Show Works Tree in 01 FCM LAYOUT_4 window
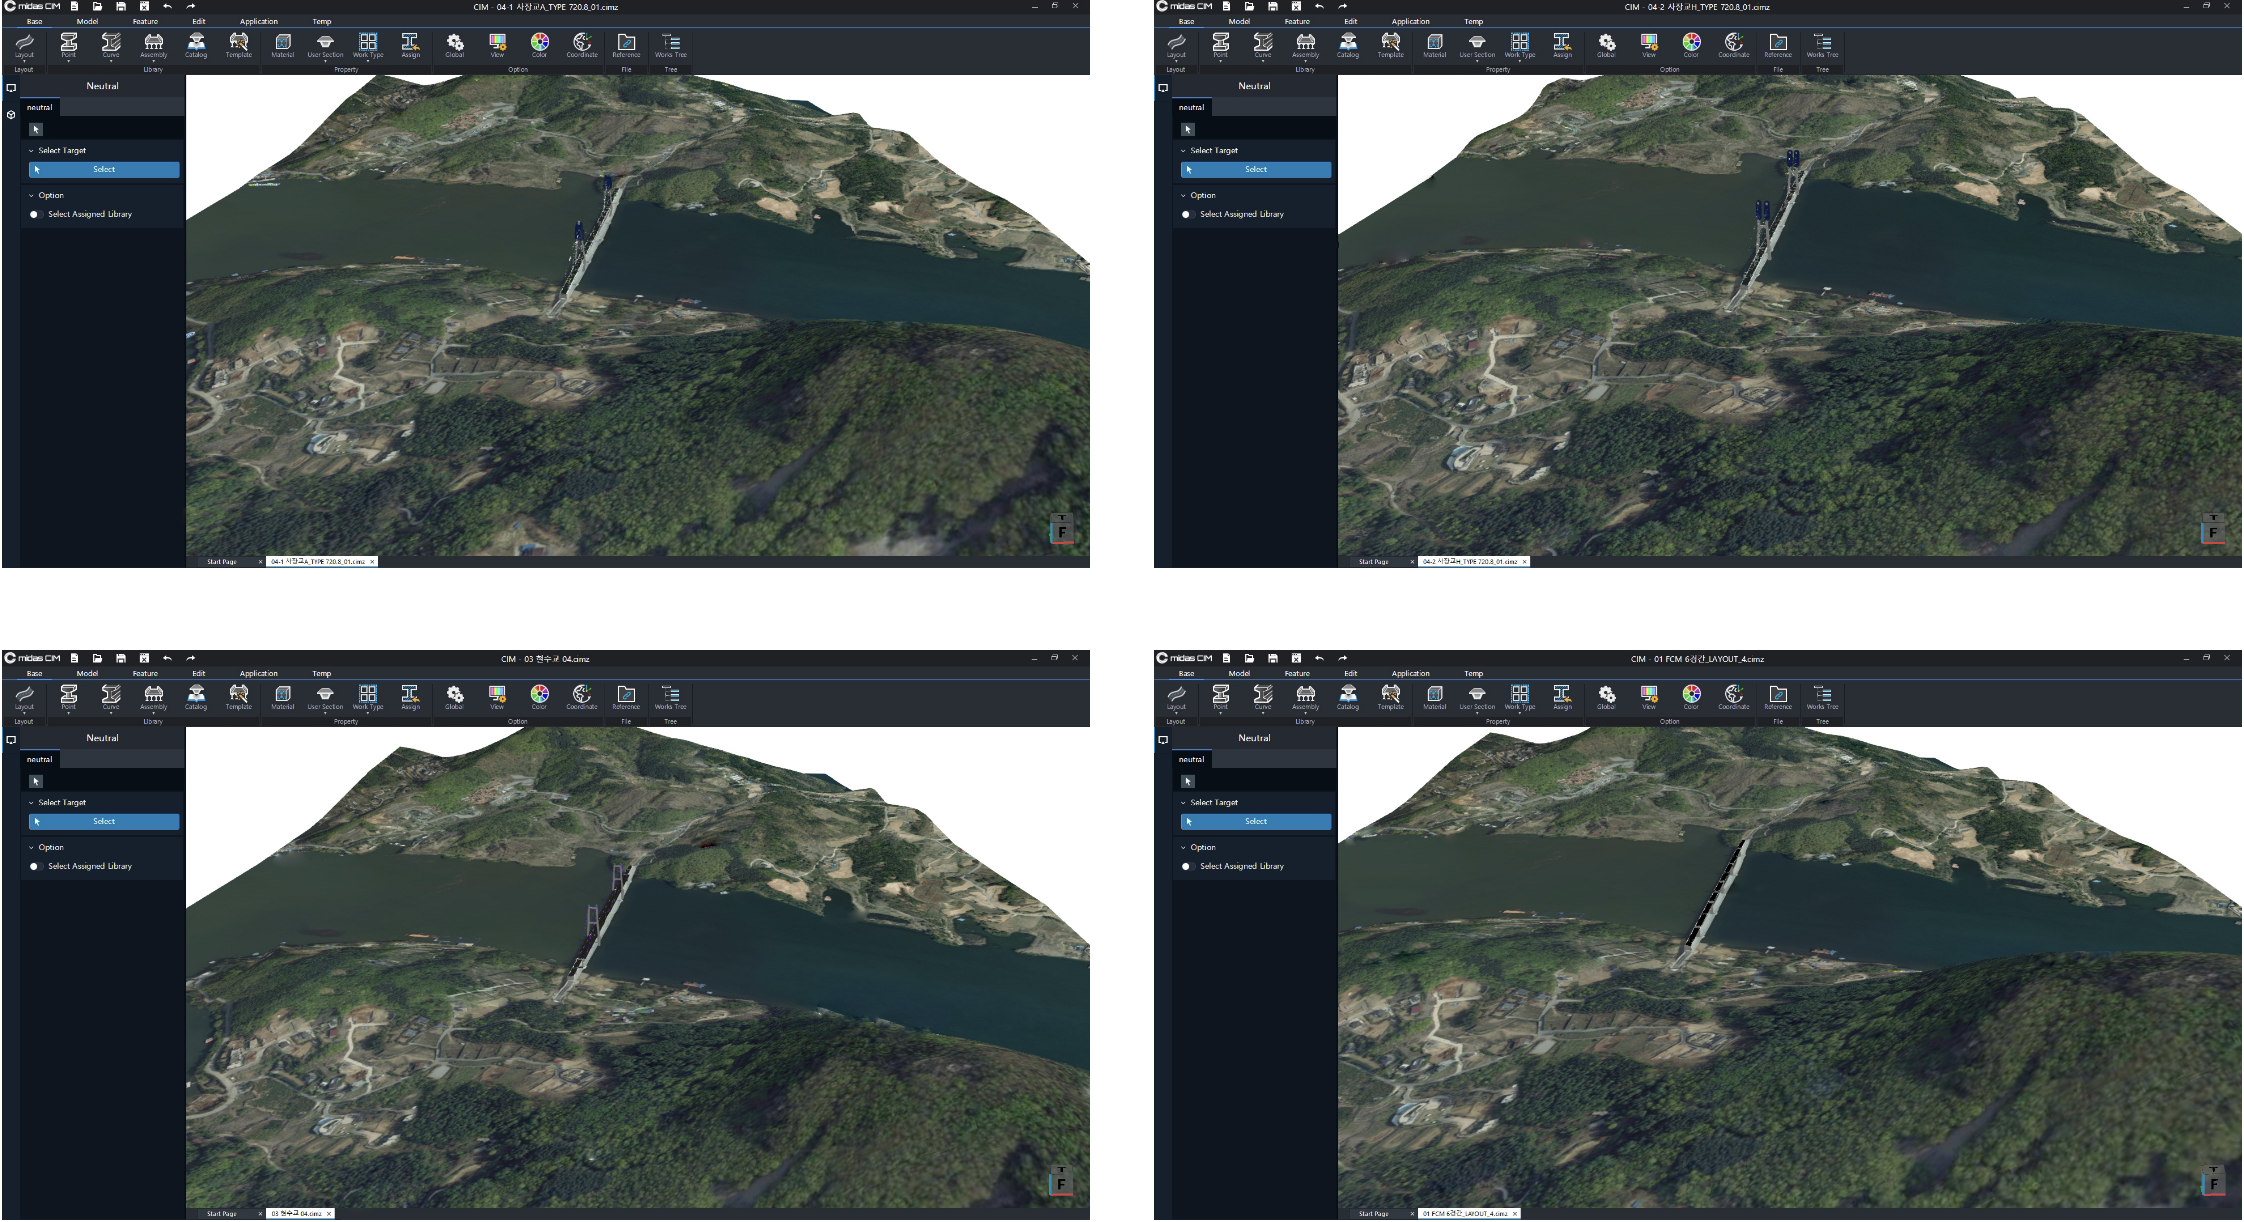Viewport: 2244px width, 1222px height. [1822, 697]
